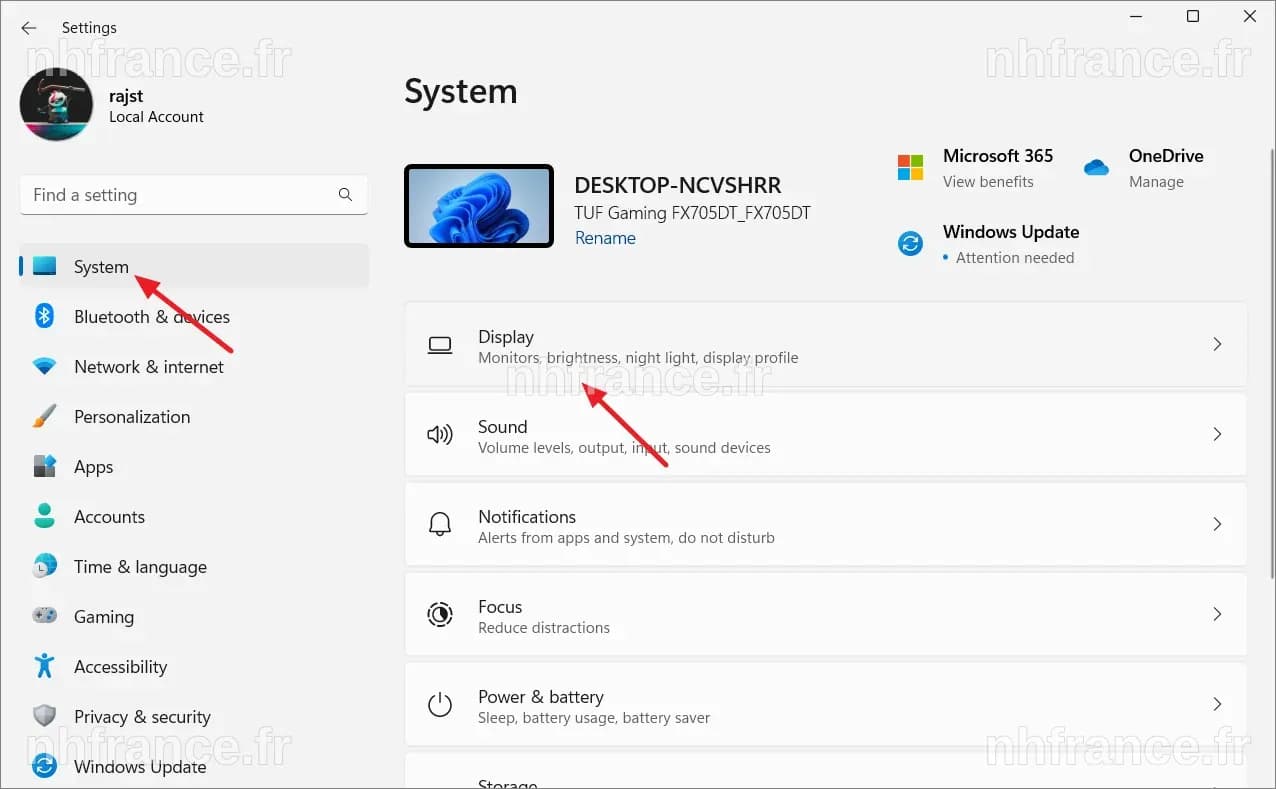The image size is (1276, 789).
Task: Open Network & internet wifi icon
Action: point(44,367)
